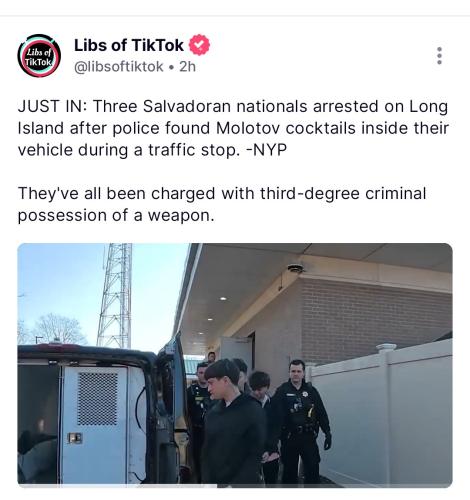Seek using the video progress bar
This screenshot has height=500, width=470.
click(x=235, y=486)
